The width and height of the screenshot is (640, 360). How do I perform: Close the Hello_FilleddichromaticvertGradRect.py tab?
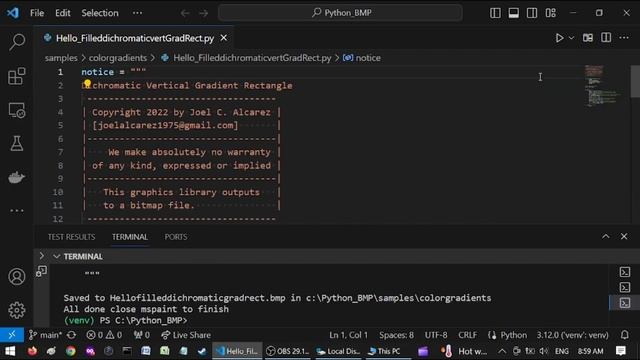click(x=224, y=38)
